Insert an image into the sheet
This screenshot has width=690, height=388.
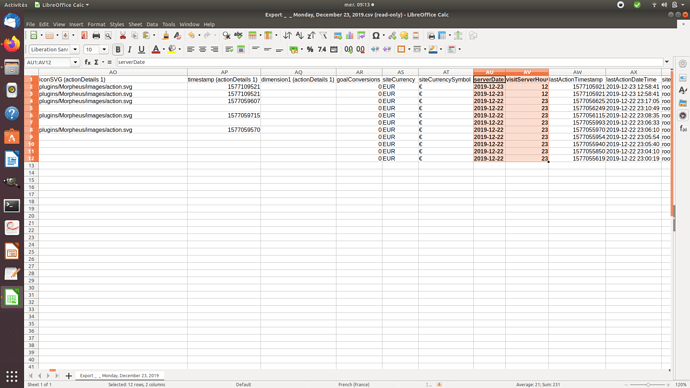coord(338,36)
